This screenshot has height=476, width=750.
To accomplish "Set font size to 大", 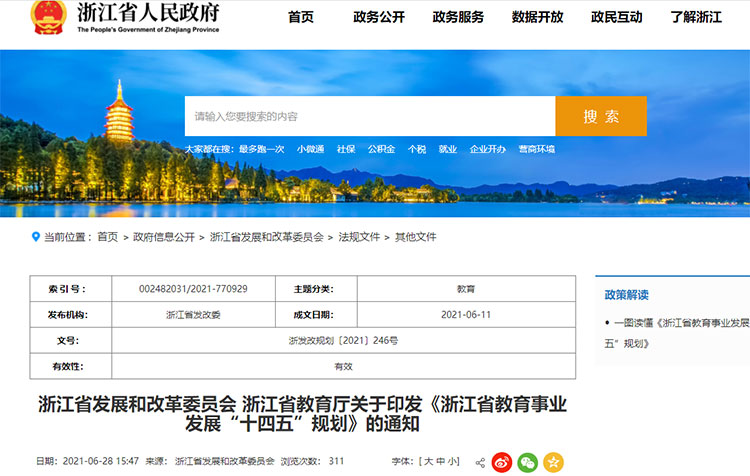I will [x=428, y=461].
